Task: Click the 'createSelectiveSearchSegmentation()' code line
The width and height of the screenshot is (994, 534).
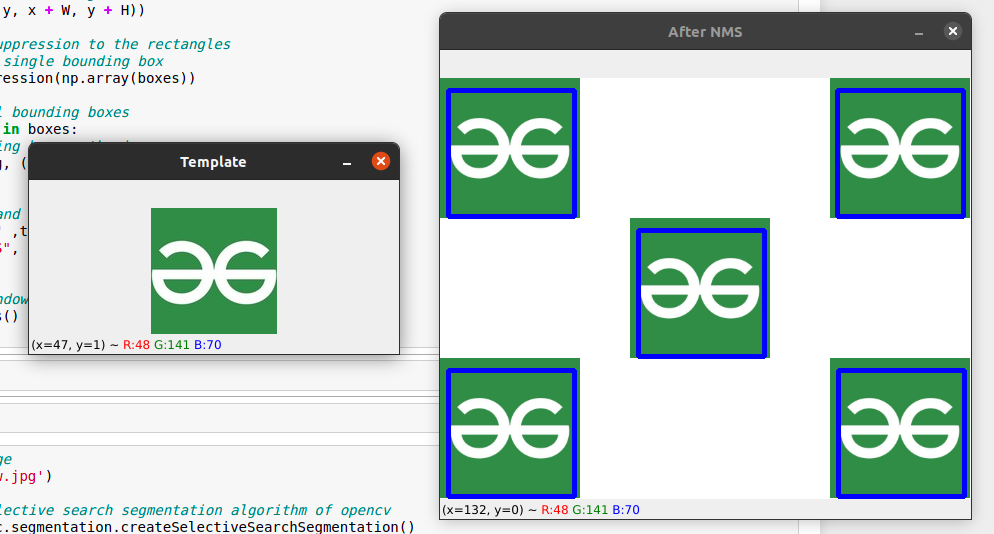Action: pos(207,527)
